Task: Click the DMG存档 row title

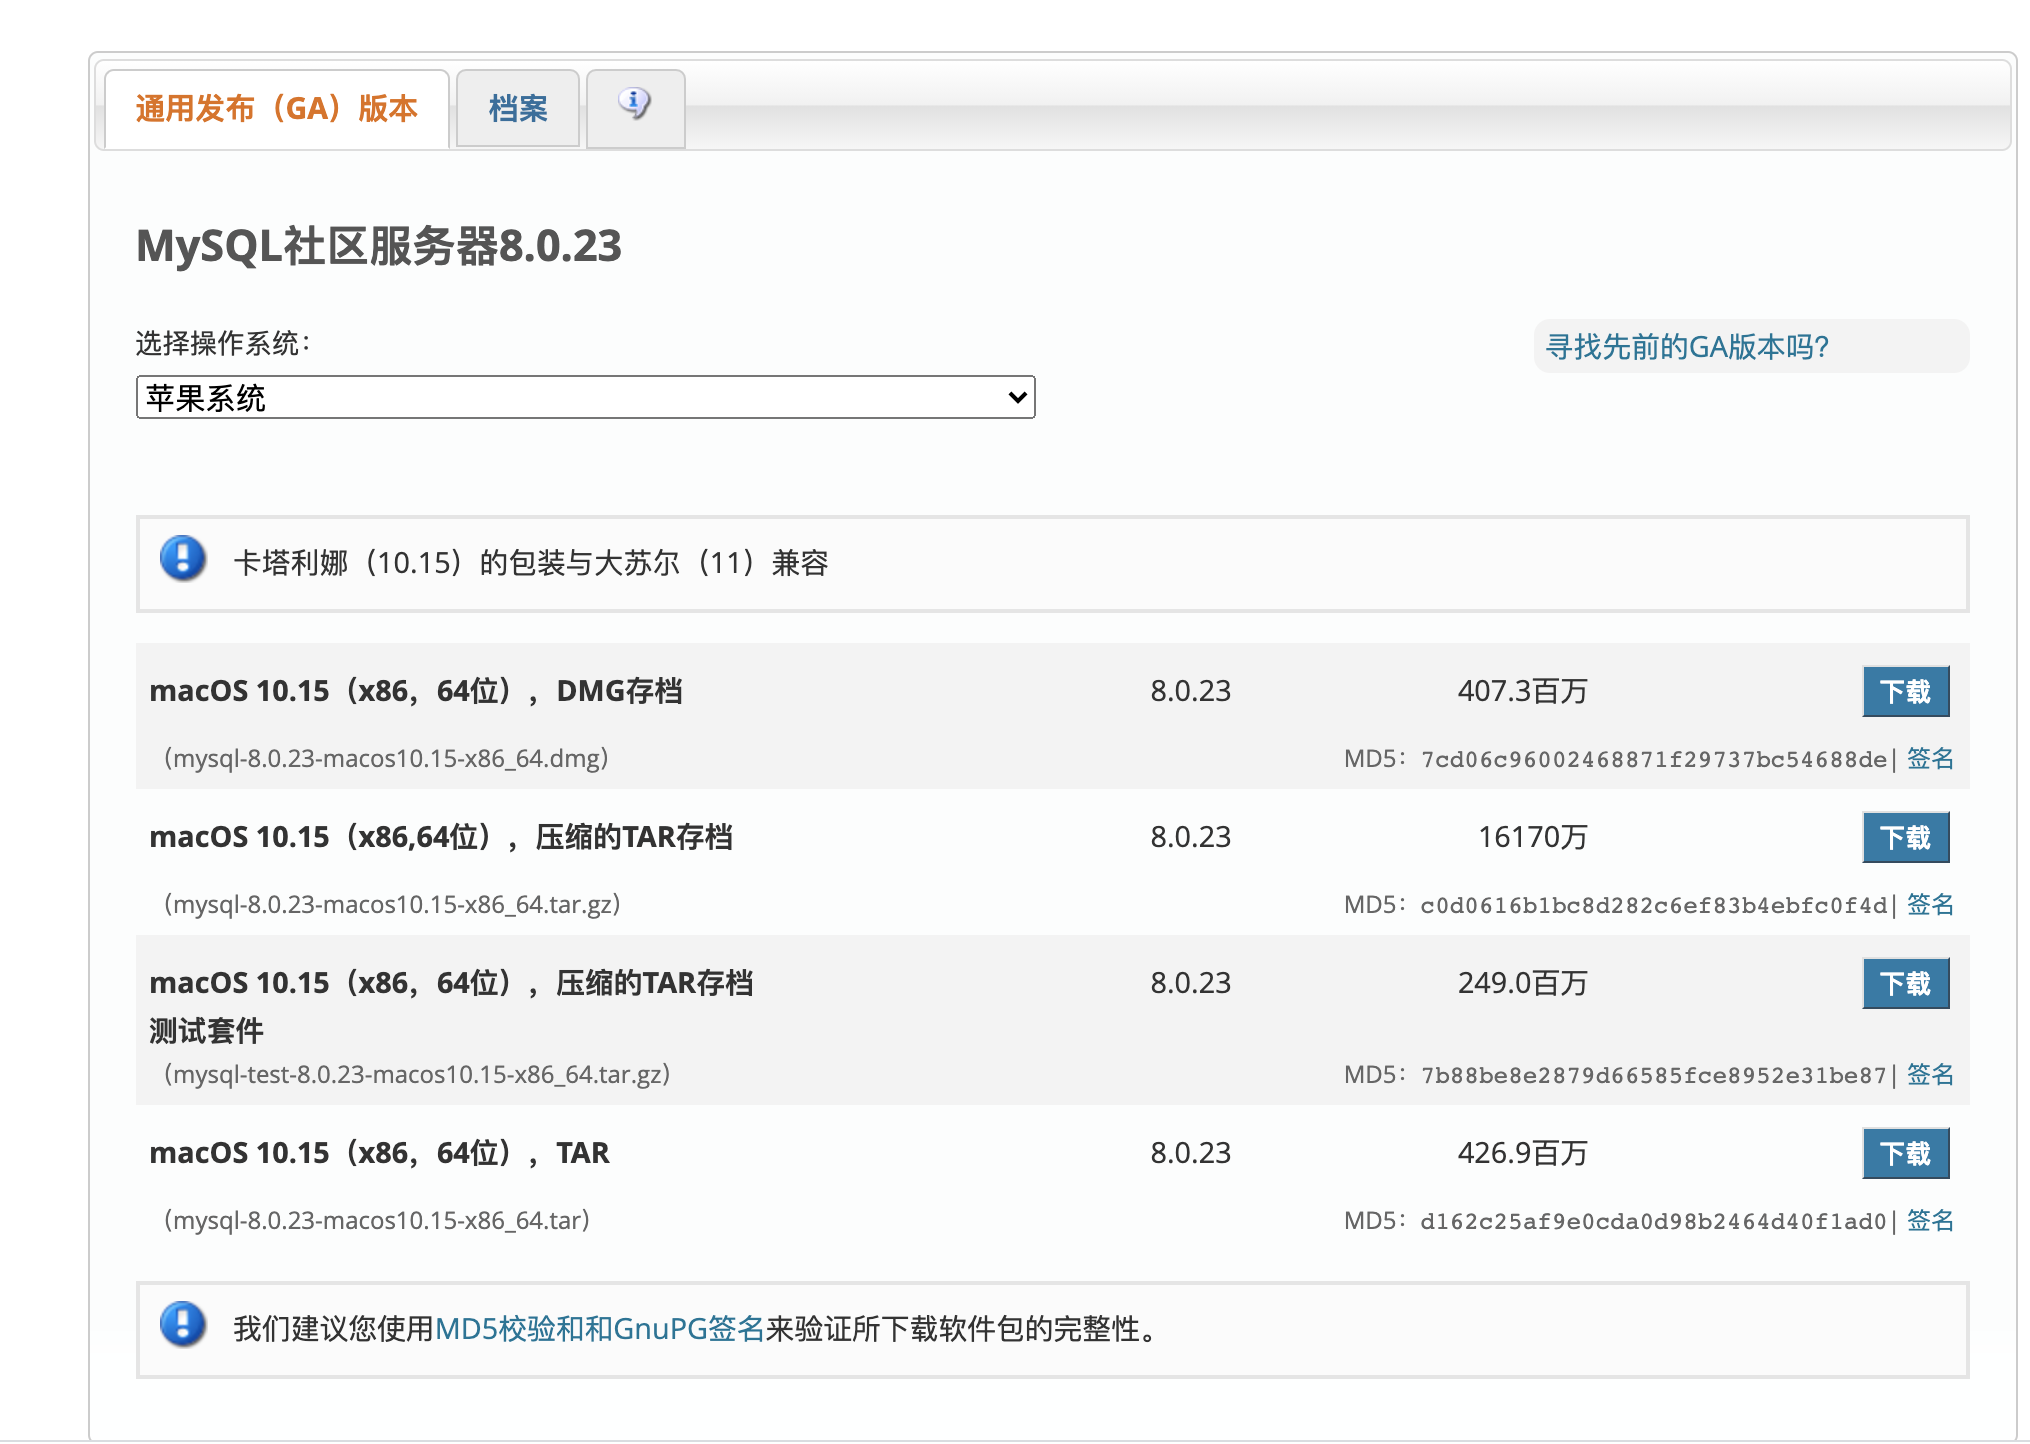Action: (416, 691)
